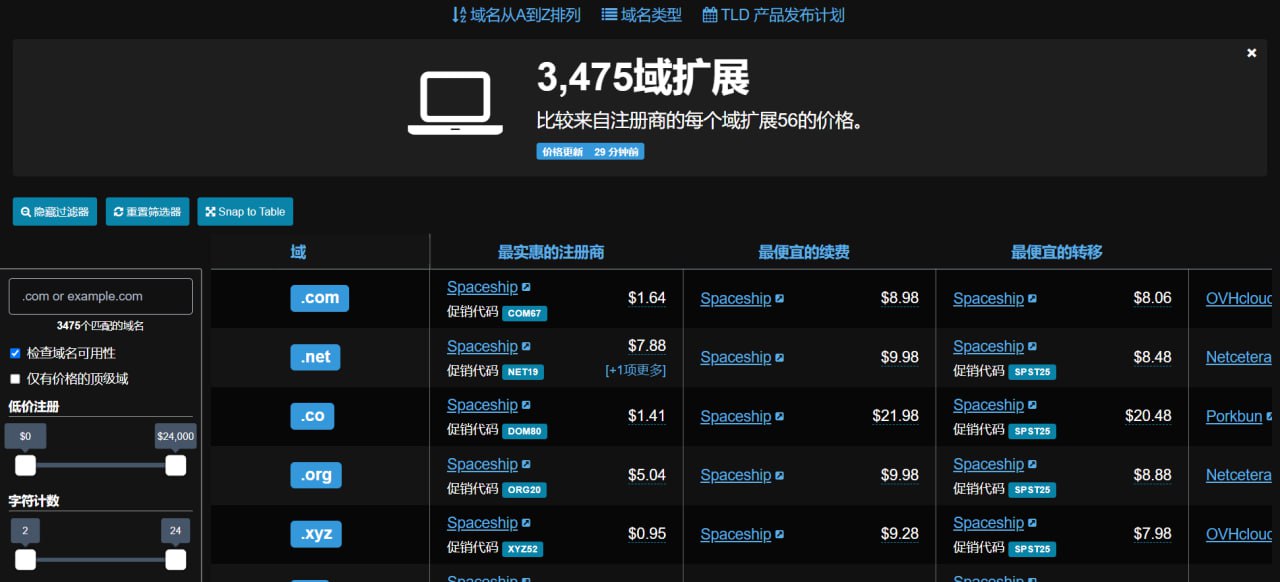Sort by 最实惠的注册商 column header

(x=551, y=252)
